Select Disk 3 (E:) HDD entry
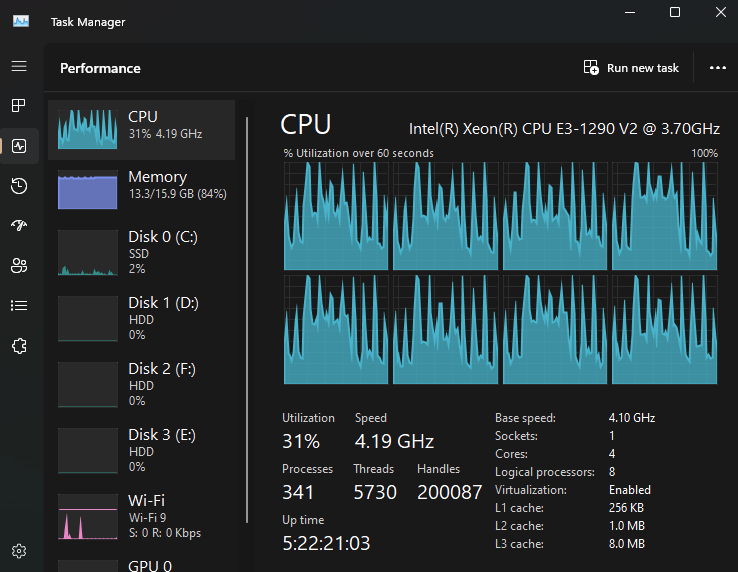 tap(141, 450)
